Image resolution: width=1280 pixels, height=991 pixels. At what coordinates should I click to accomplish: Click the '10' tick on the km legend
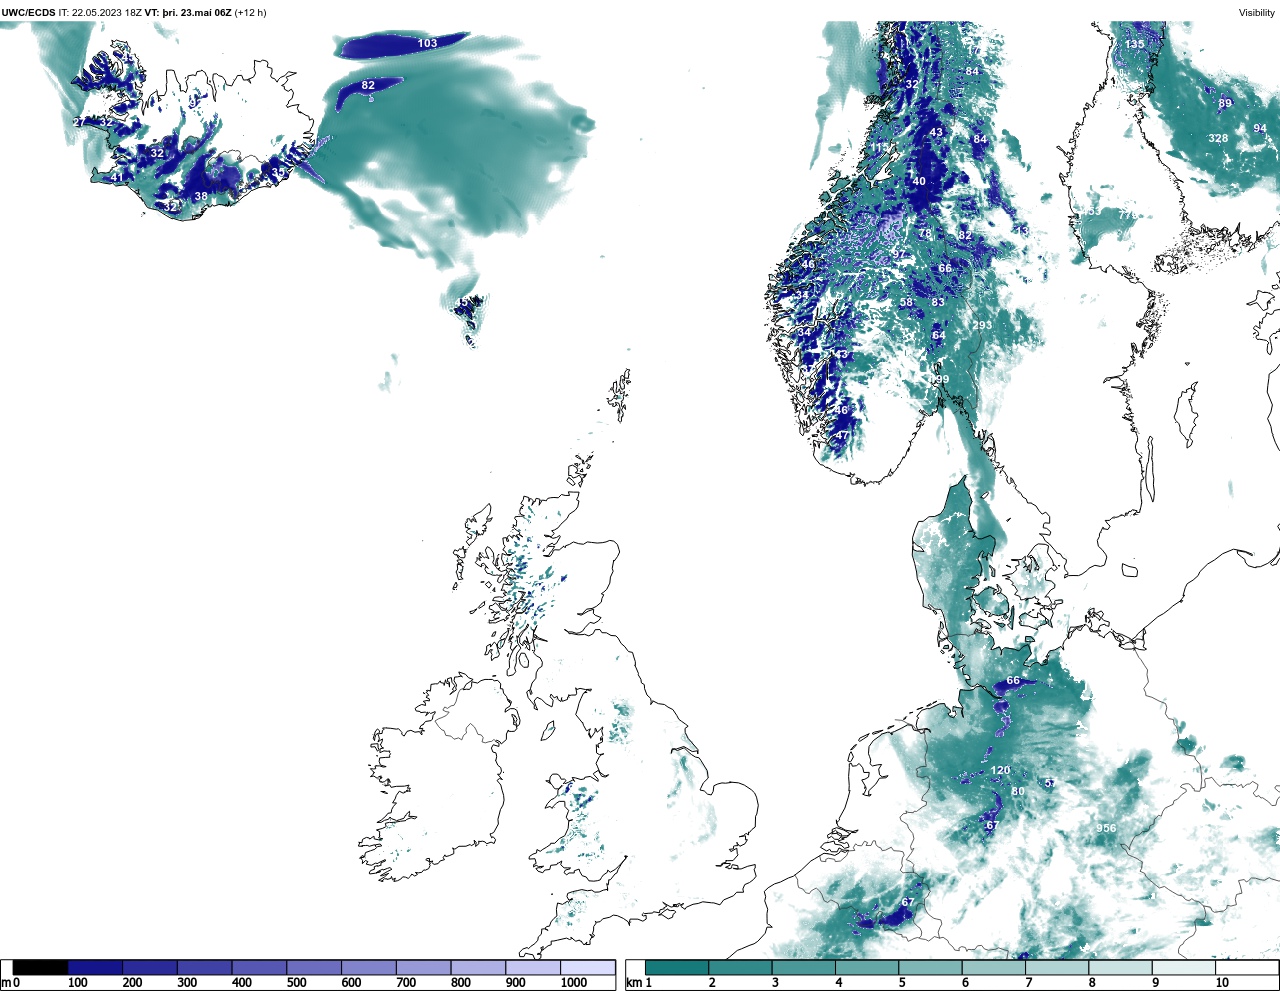(1222, 983)
